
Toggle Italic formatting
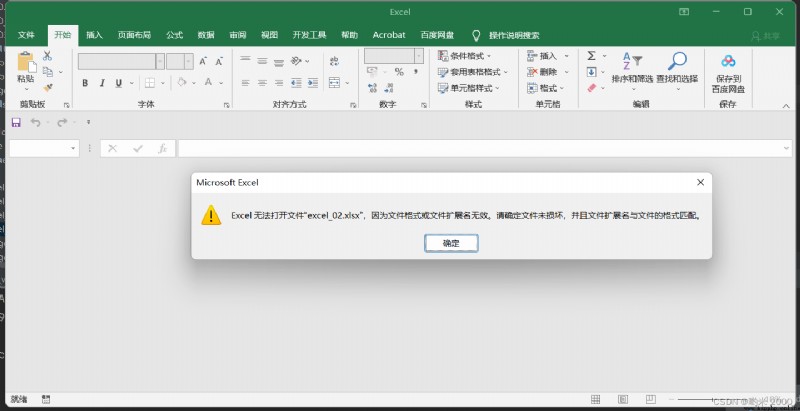click(102, 83)
